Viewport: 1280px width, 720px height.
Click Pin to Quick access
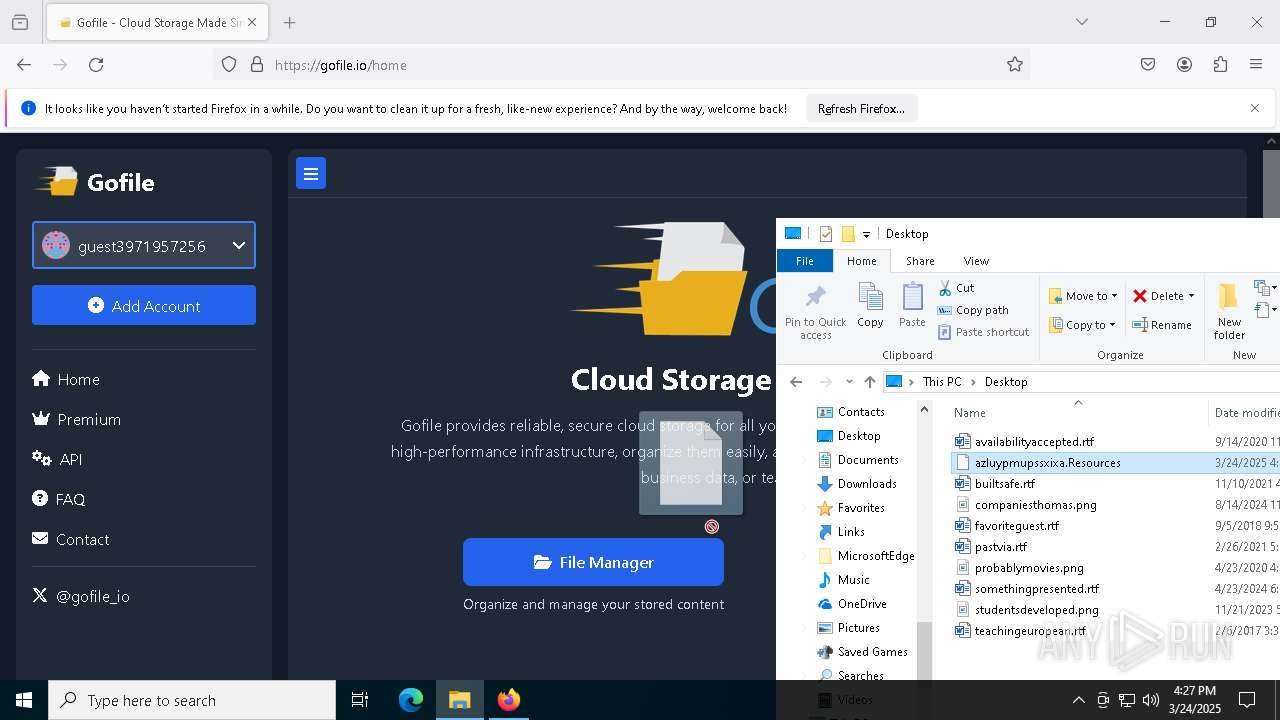815,312
